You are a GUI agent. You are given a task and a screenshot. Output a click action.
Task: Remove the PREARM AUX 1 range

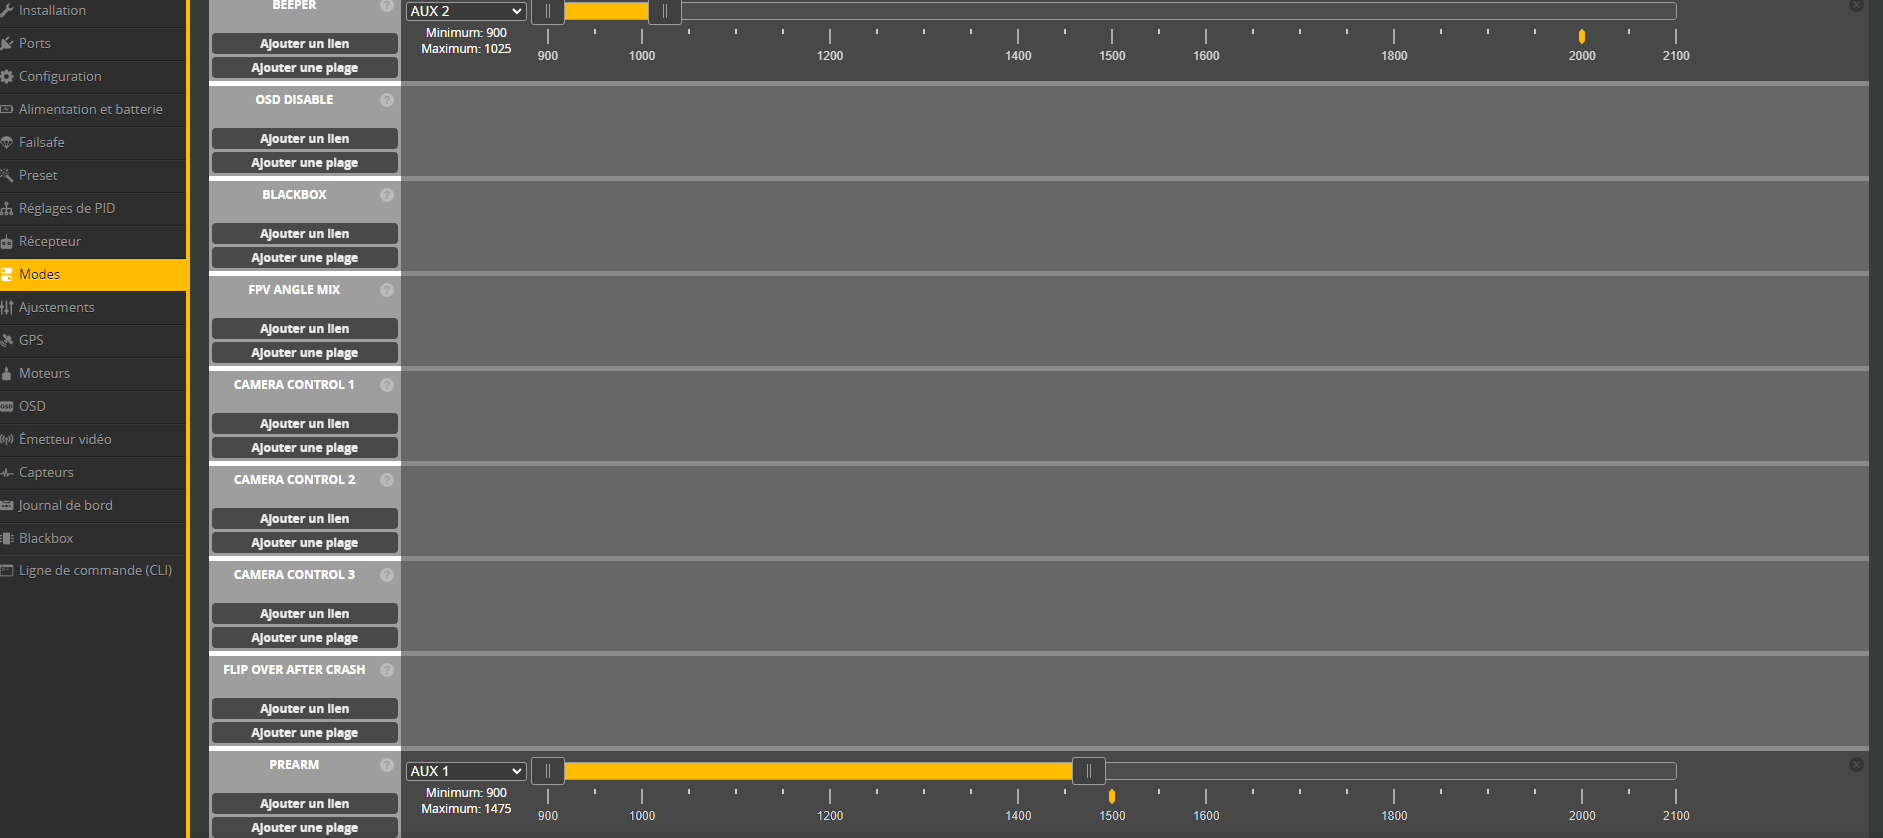point(1856,764)
